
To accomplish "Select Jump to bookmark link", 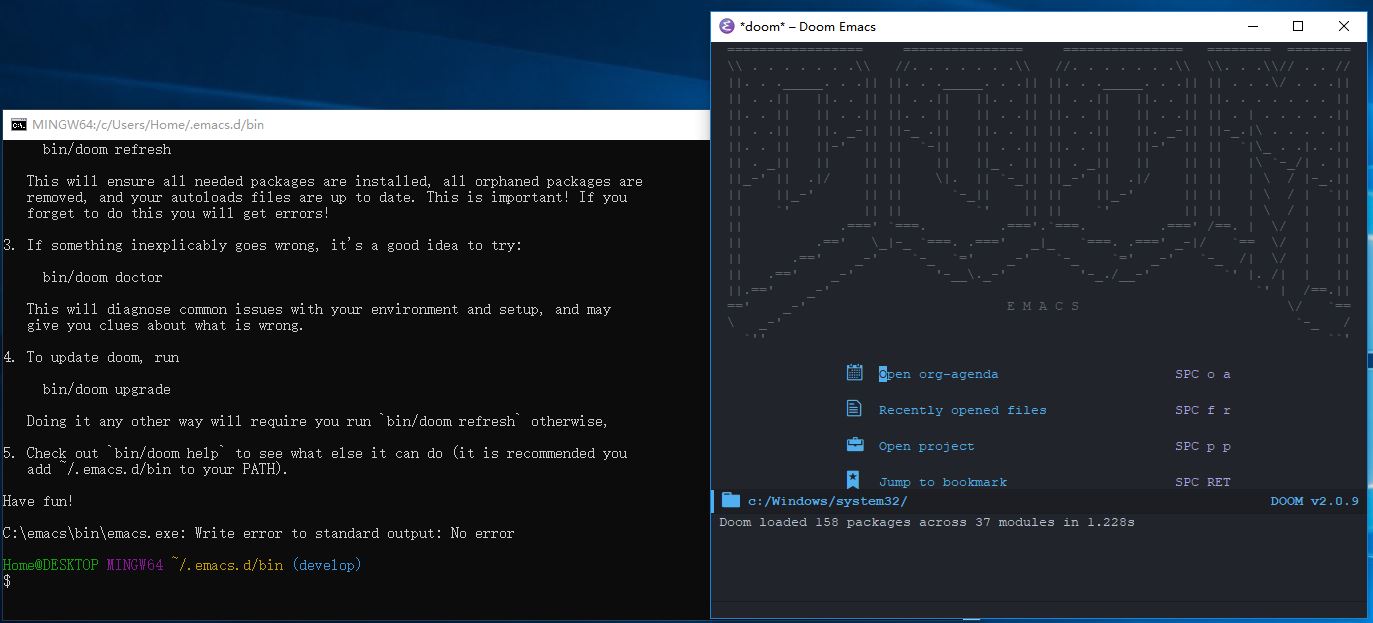I will (942, 482).
